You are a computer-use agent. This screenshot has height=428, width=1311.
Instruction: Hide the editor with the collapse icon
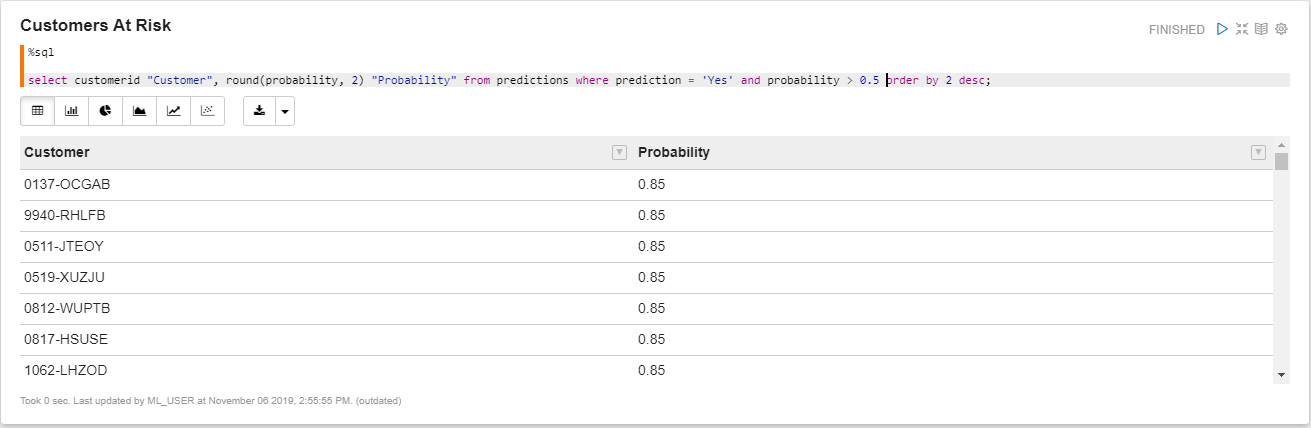pos(1242,29)
